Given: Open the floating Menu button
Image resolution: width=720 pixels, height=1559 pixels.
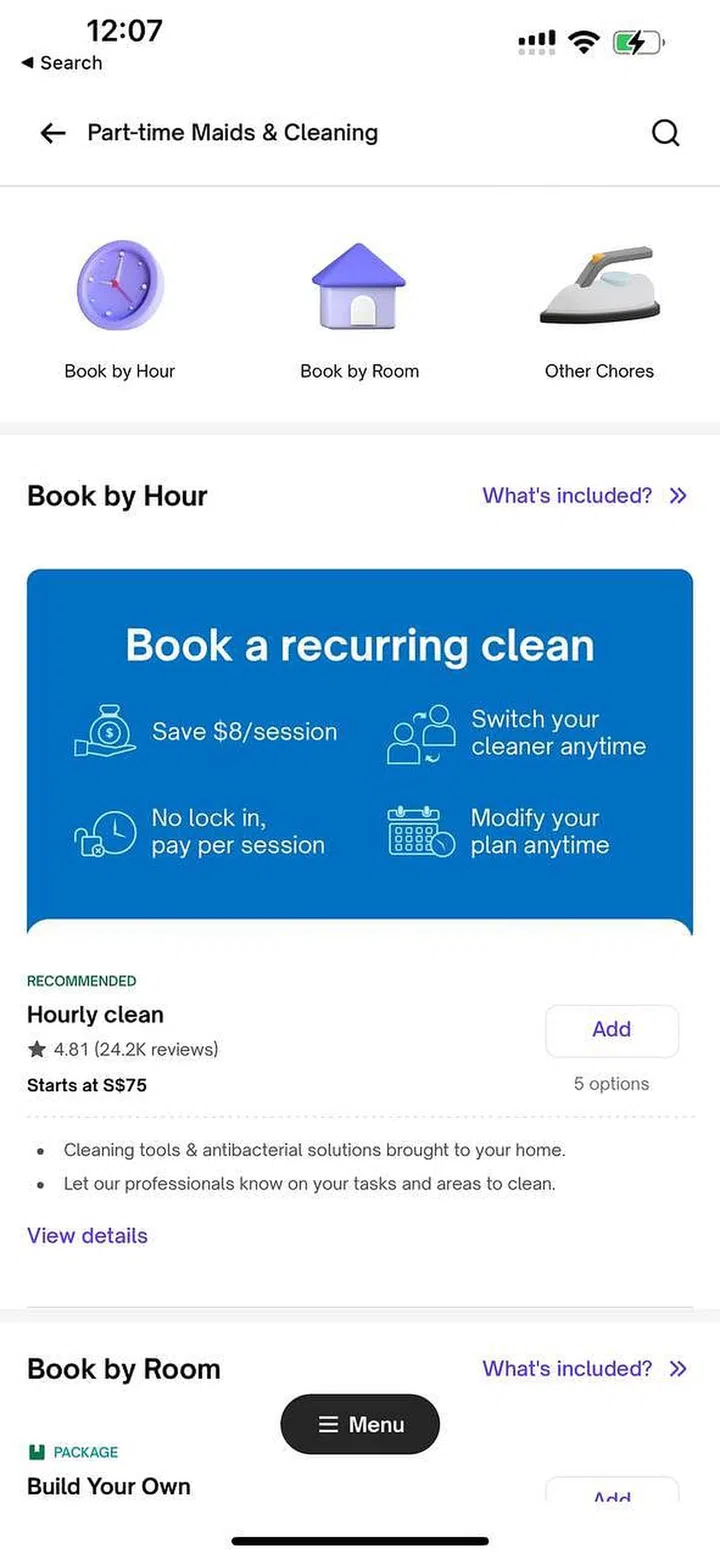Looking at the screenshot, I should click(x=360, y=1424).
